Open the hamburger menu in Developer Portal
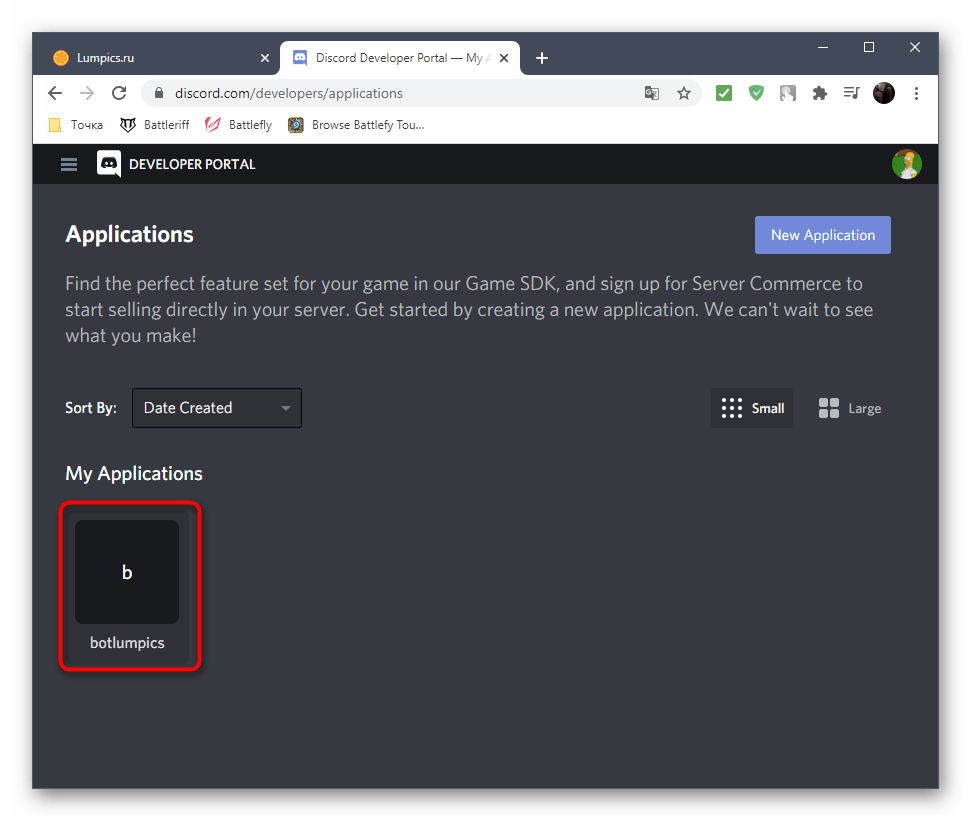Image resolution: width=971 pixels, height=821 pixels. click(69, 164)
